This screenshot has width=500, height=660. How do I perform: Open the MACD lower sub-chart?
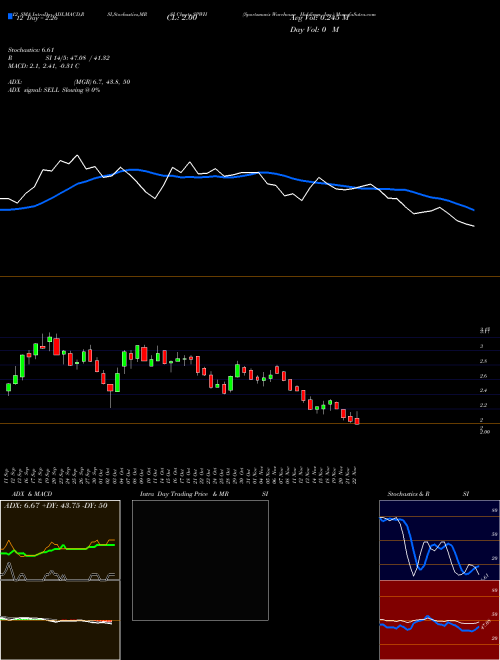click(x=60, y=620)
